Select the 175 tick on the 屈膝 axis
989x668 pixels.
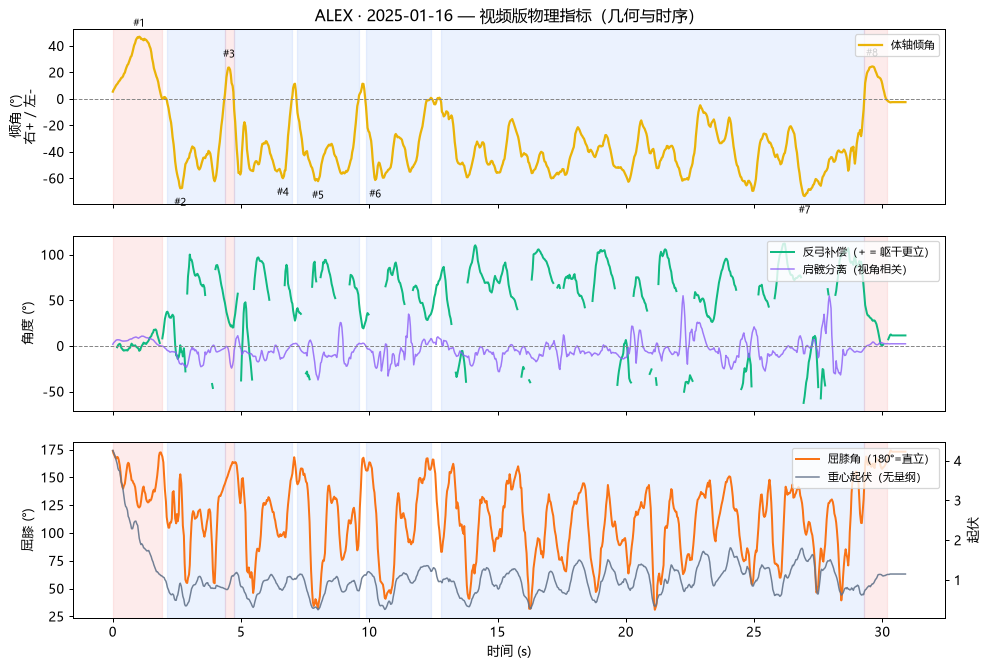point(53,450)
